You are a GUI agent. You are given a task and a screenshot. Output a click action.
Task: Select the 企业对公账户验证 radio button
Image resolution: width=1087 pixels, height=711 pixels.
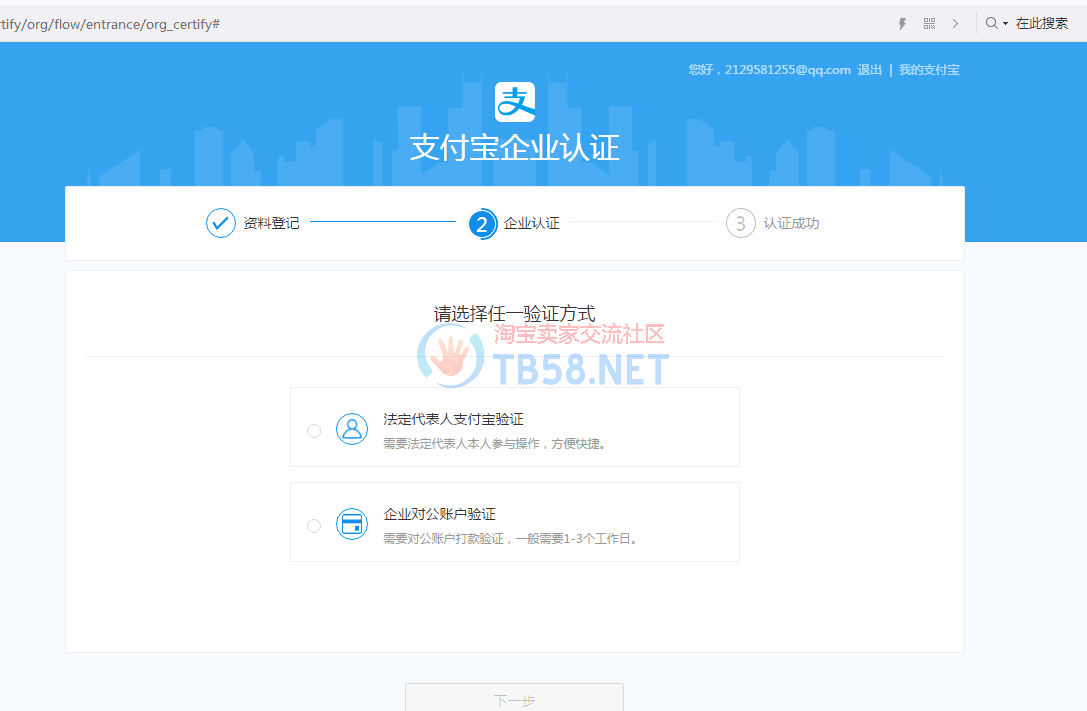pos(314,526)
